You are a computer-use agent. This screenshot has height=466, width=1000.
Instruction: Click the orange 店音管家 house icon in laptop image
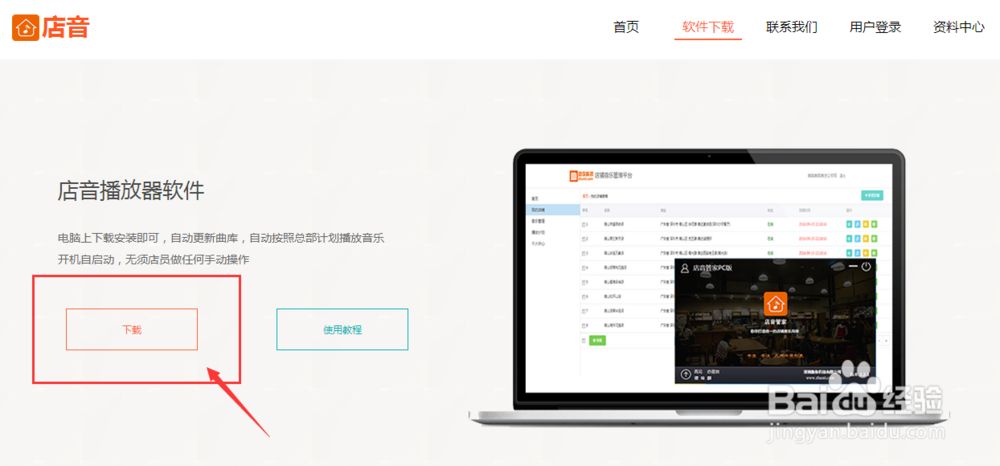776,304
